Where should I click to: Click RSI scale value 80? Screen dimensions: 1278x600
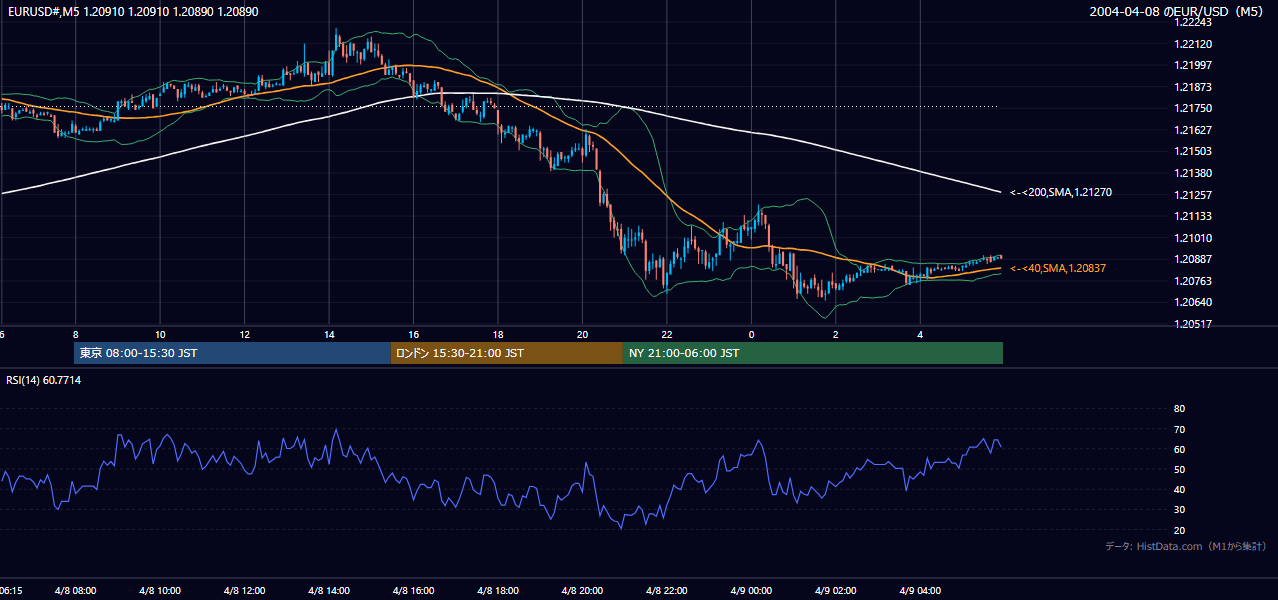pyautogui.click(x=1179, y=408)
